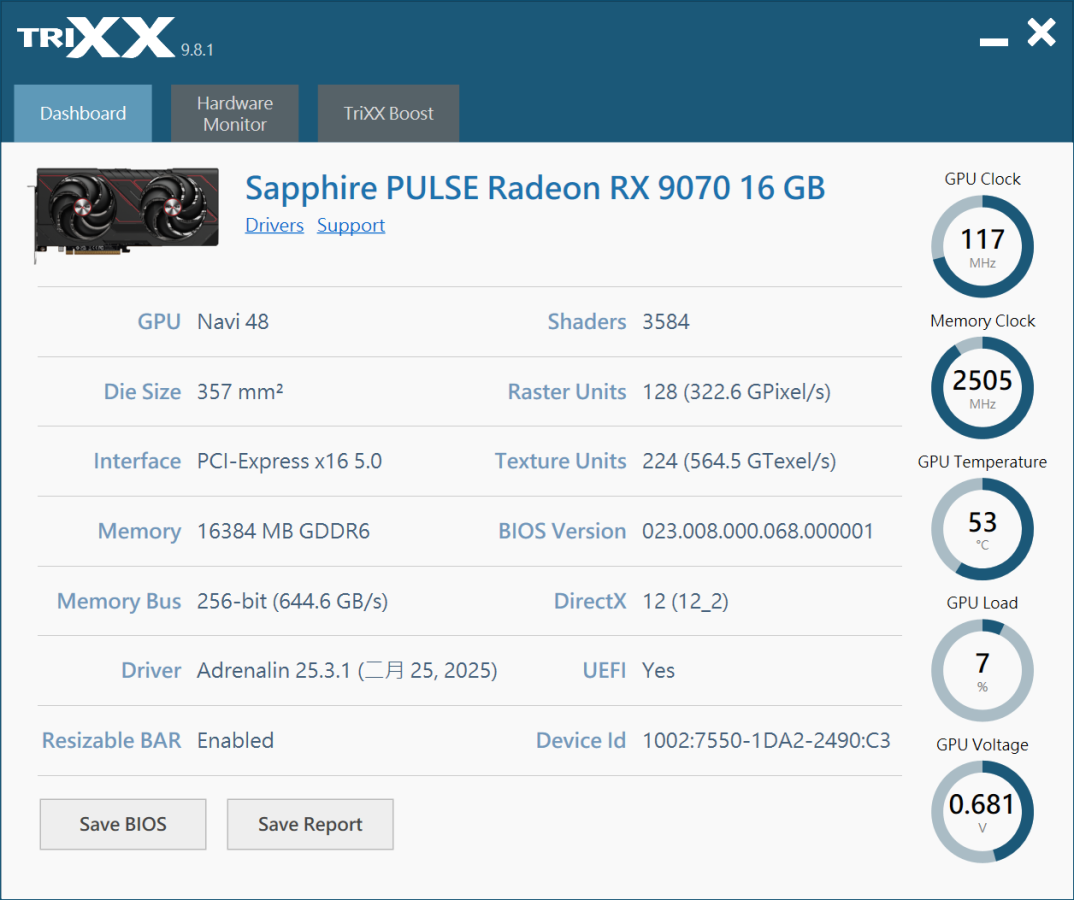Click the GPU Clock gauge showing 117 MHz
This screenshot has height=900, width=1074.
pos(982,247)
